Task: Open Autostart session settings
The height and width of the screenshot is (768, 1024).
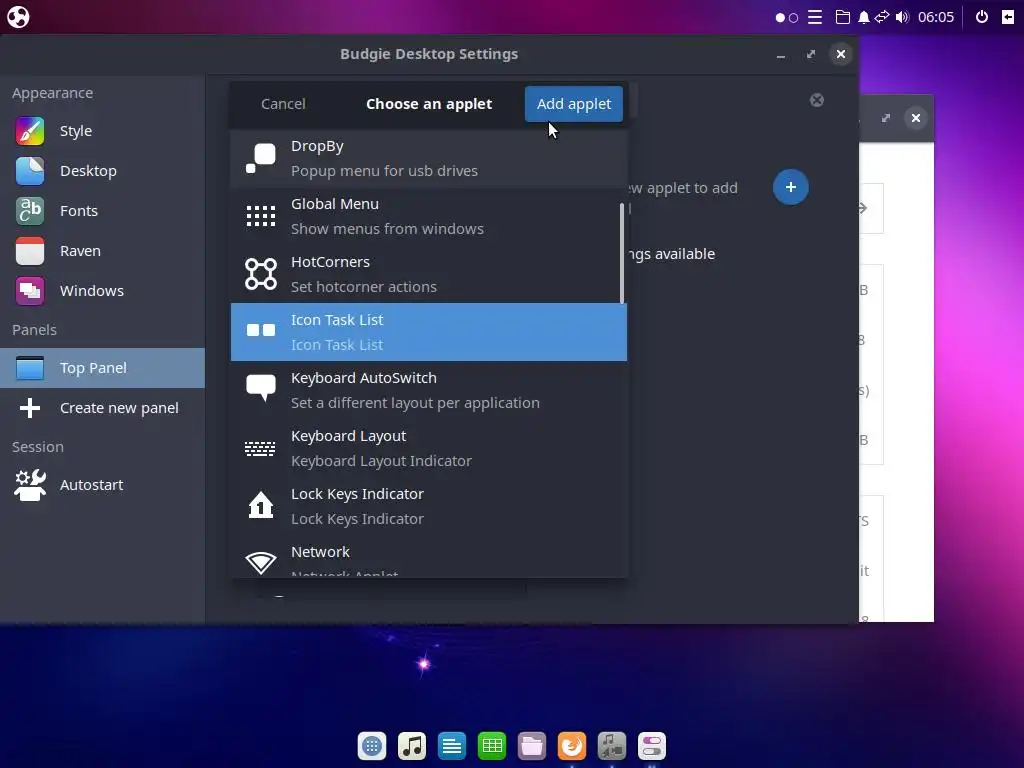Action: [x=103, y=485]
